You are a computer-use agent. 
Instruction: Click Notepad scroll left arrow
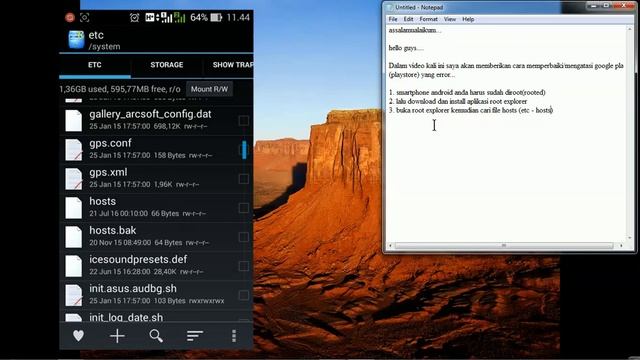coord(391,245)
